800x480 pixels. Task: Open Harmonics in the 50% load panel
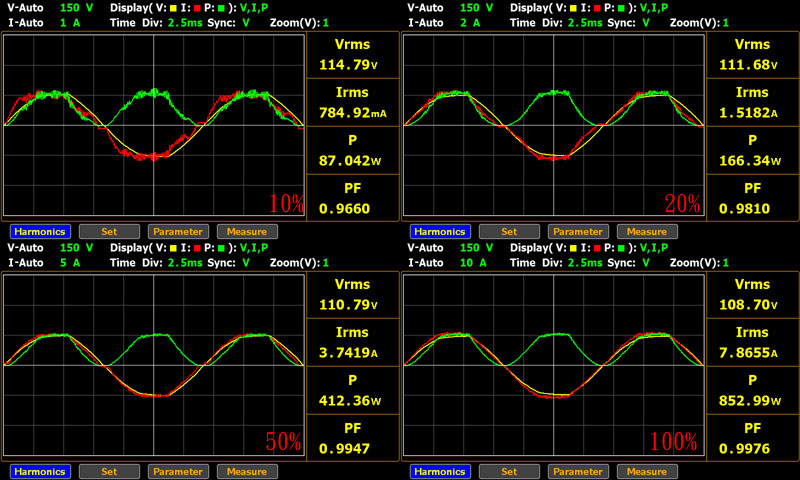(40, 471)
